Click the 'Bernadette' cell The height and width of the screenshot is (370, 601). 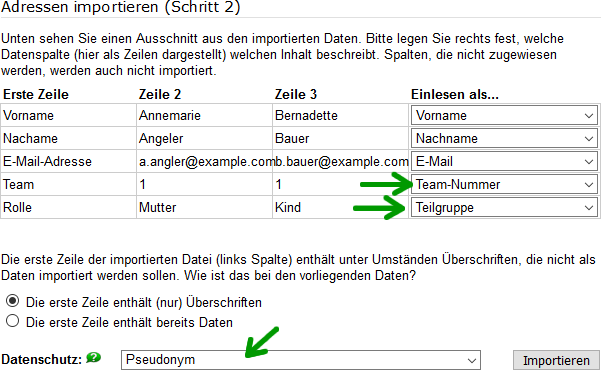coord(340,115)
